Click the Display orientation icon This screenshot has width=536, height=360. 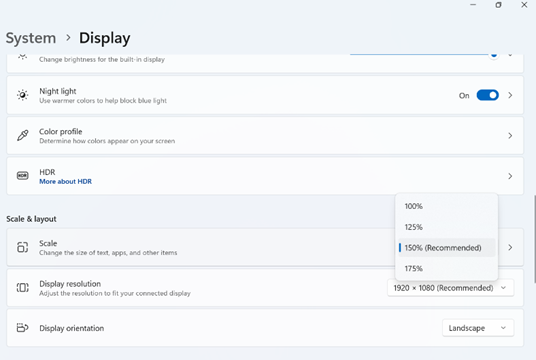[23, 328]
